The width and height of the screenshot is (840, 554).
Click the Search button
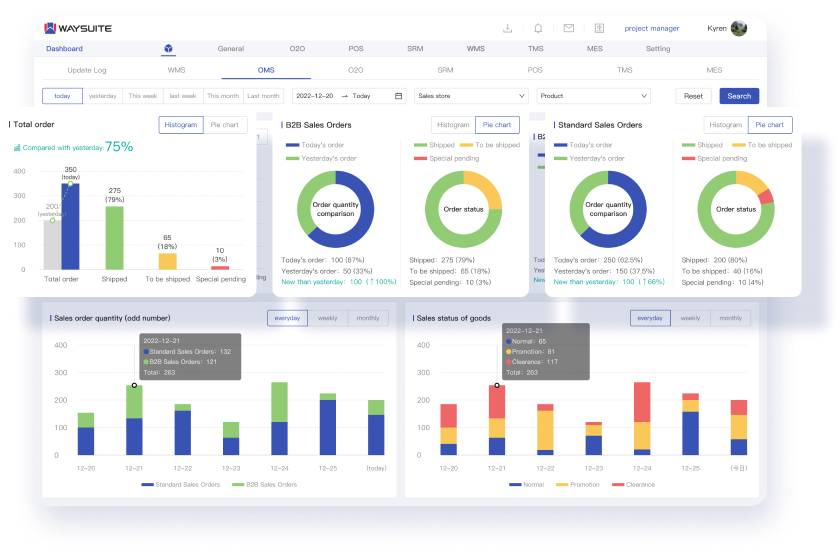(x=739, y=96)
